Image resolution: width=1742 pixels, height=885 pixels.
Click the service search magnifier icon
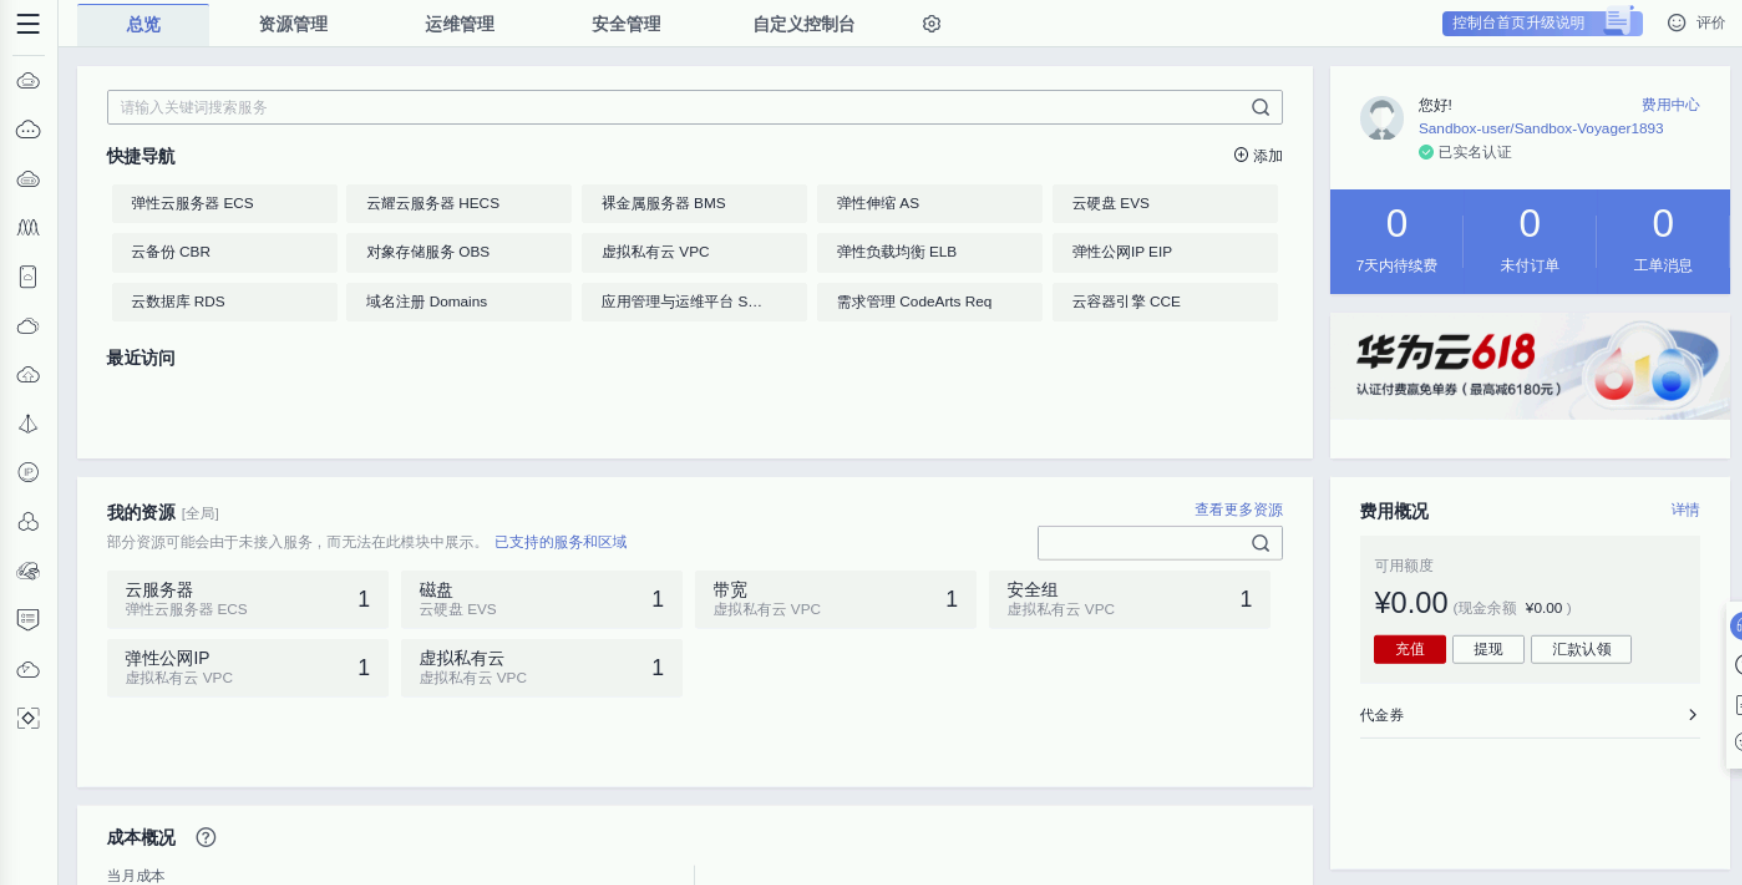point(1260,107)
